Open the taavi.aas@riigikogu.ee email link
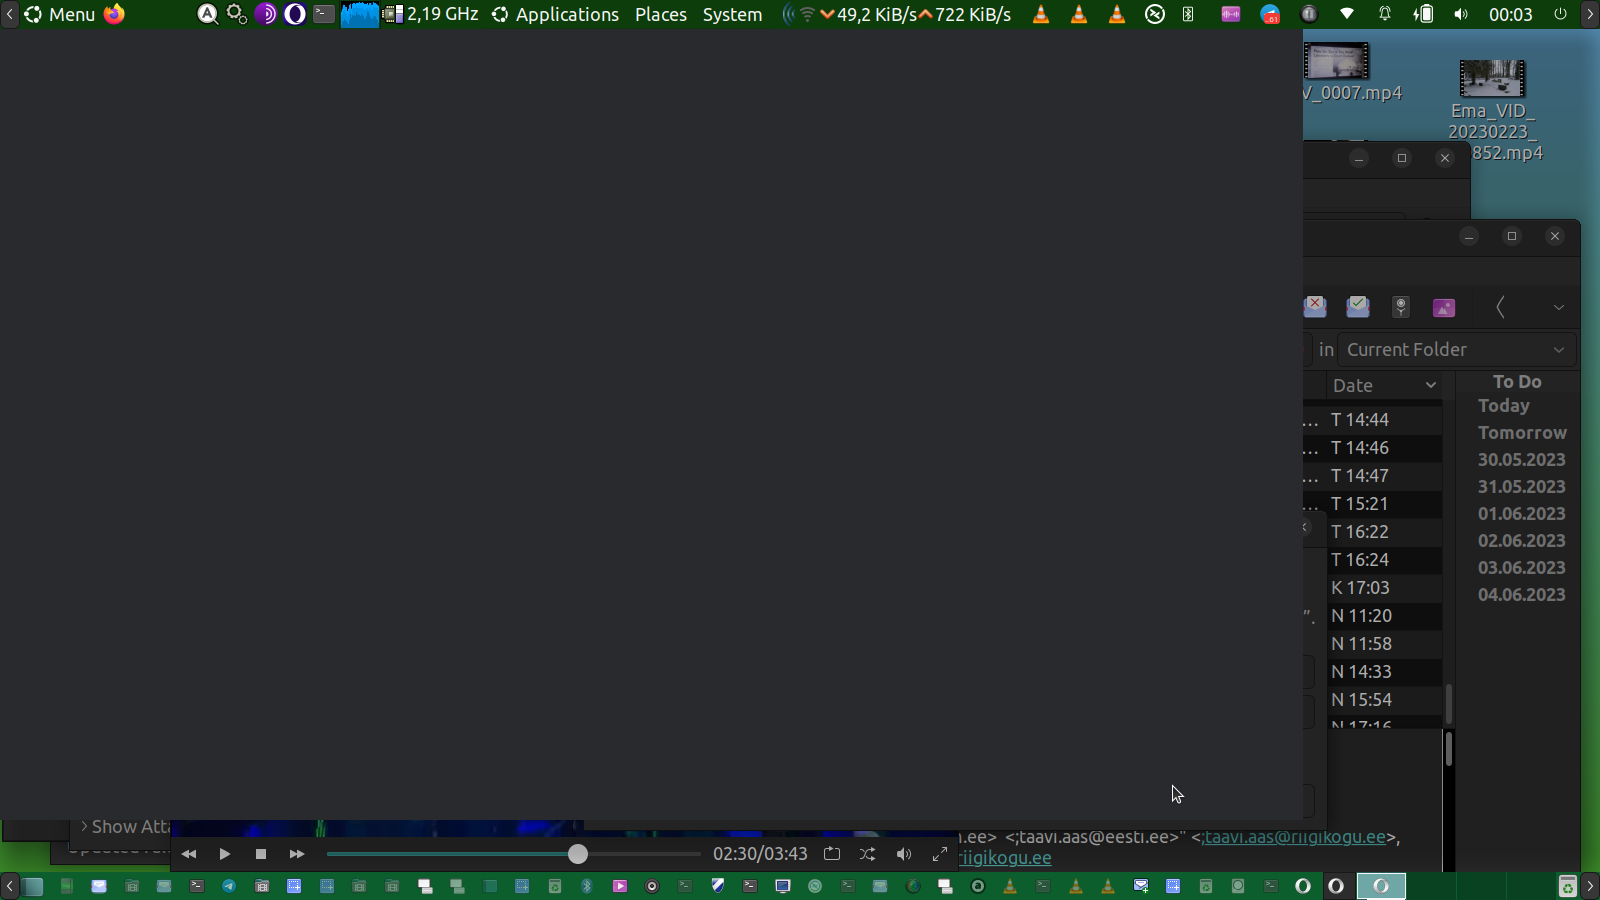 (1294, 837)
